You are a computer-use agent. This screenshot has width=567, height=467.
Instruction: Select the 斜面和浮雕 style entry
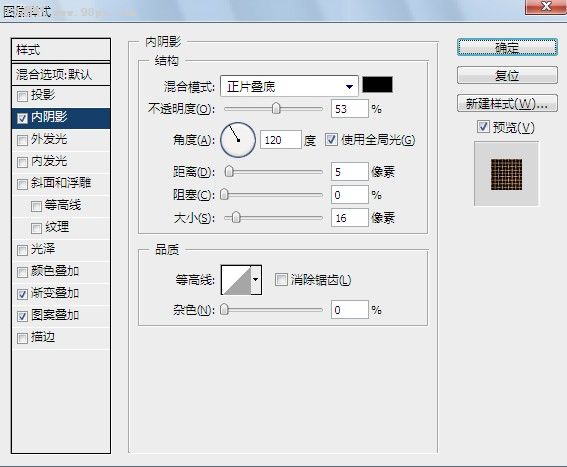pos(61,183)
